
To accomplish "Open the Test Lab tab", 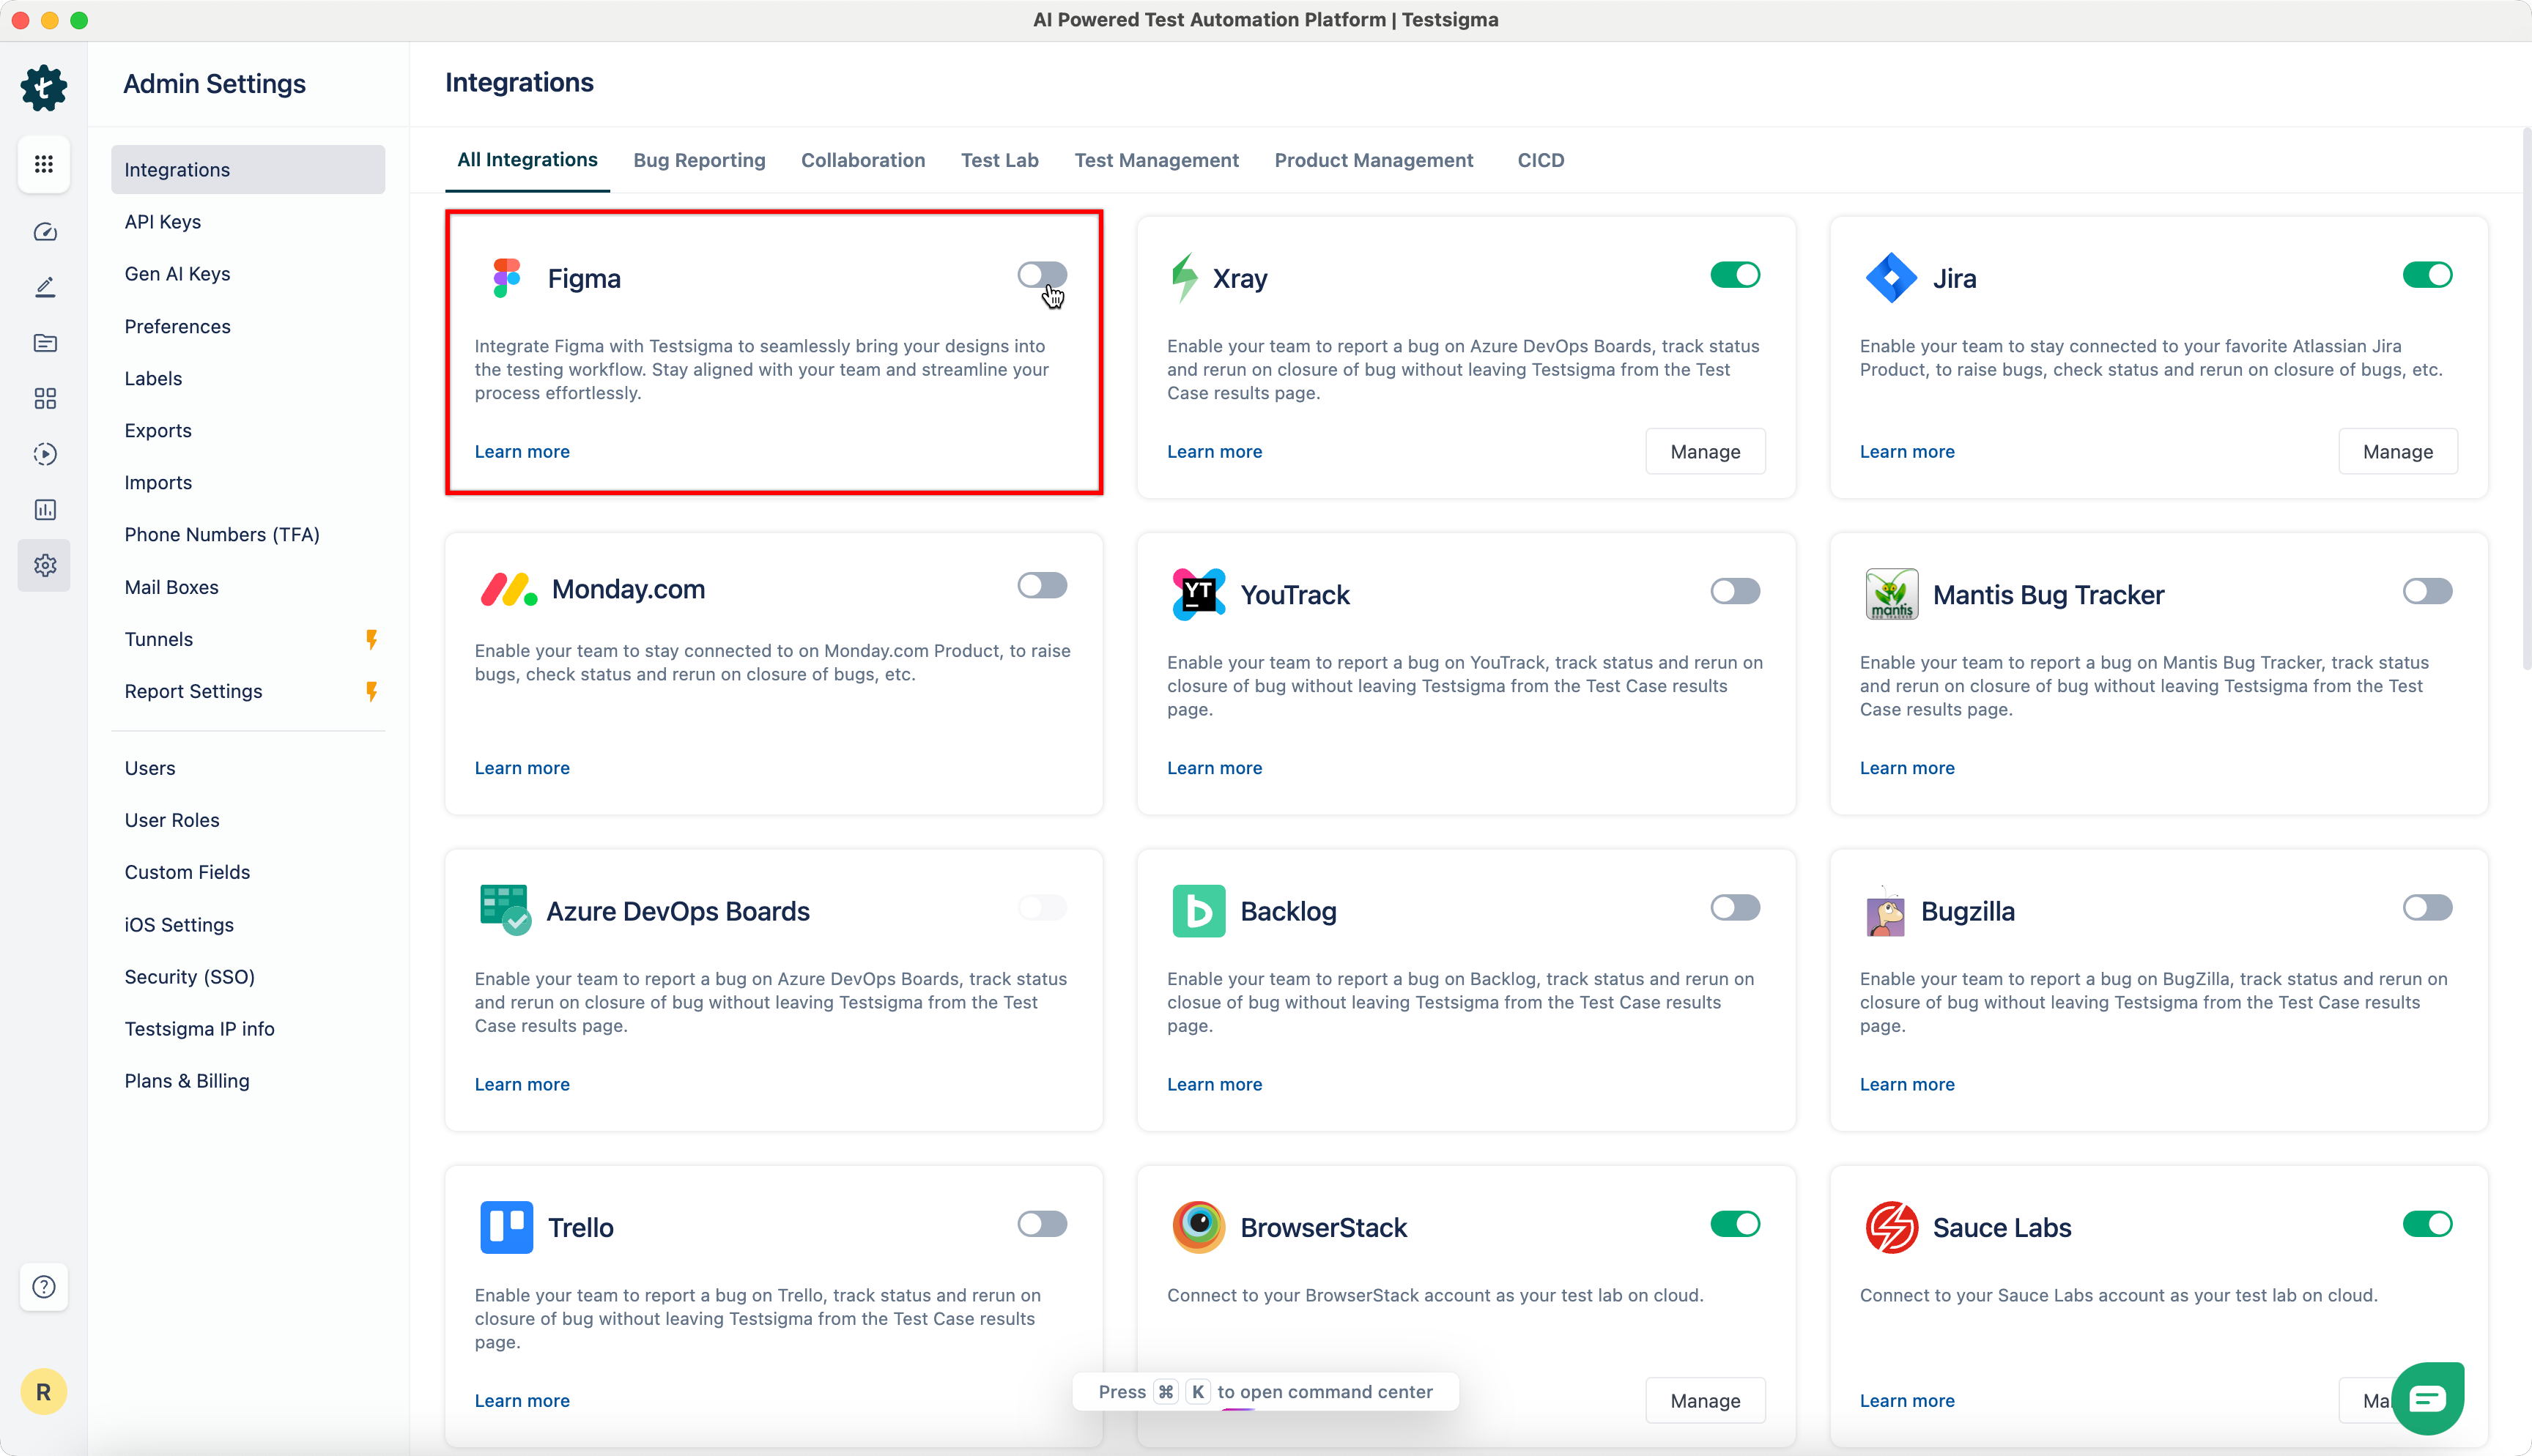I will click(999, 160).
